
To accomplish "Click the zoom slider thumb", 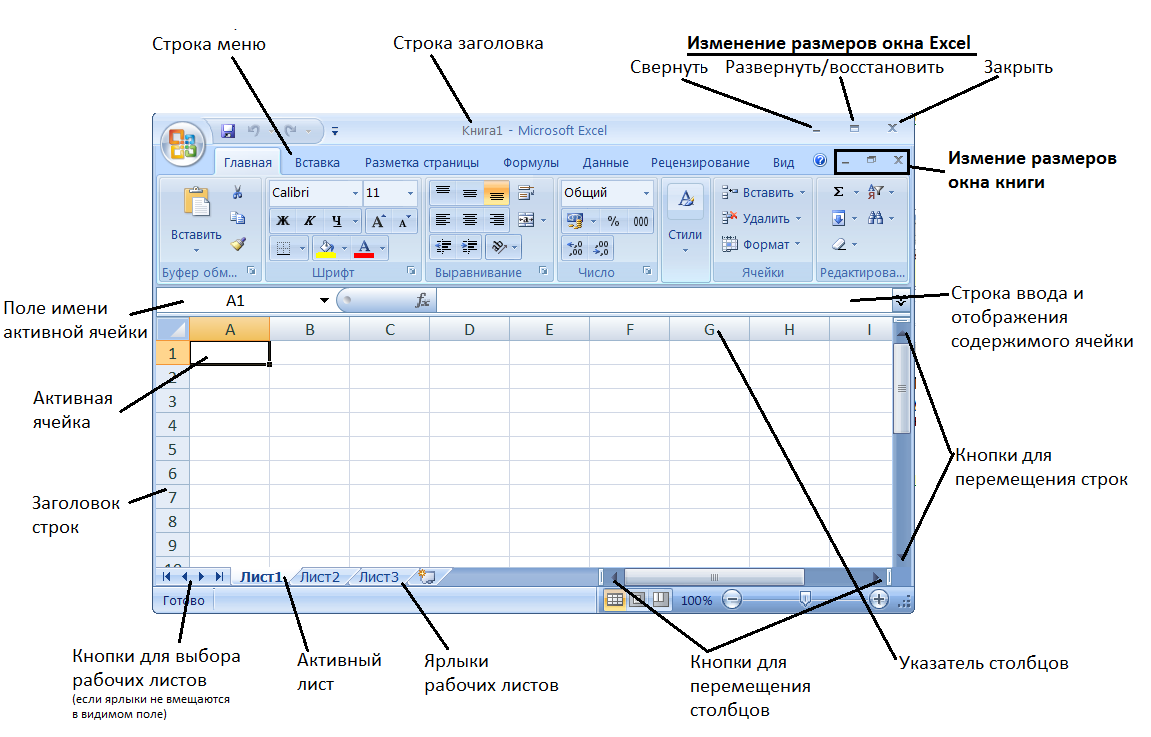I will [805, 600].
